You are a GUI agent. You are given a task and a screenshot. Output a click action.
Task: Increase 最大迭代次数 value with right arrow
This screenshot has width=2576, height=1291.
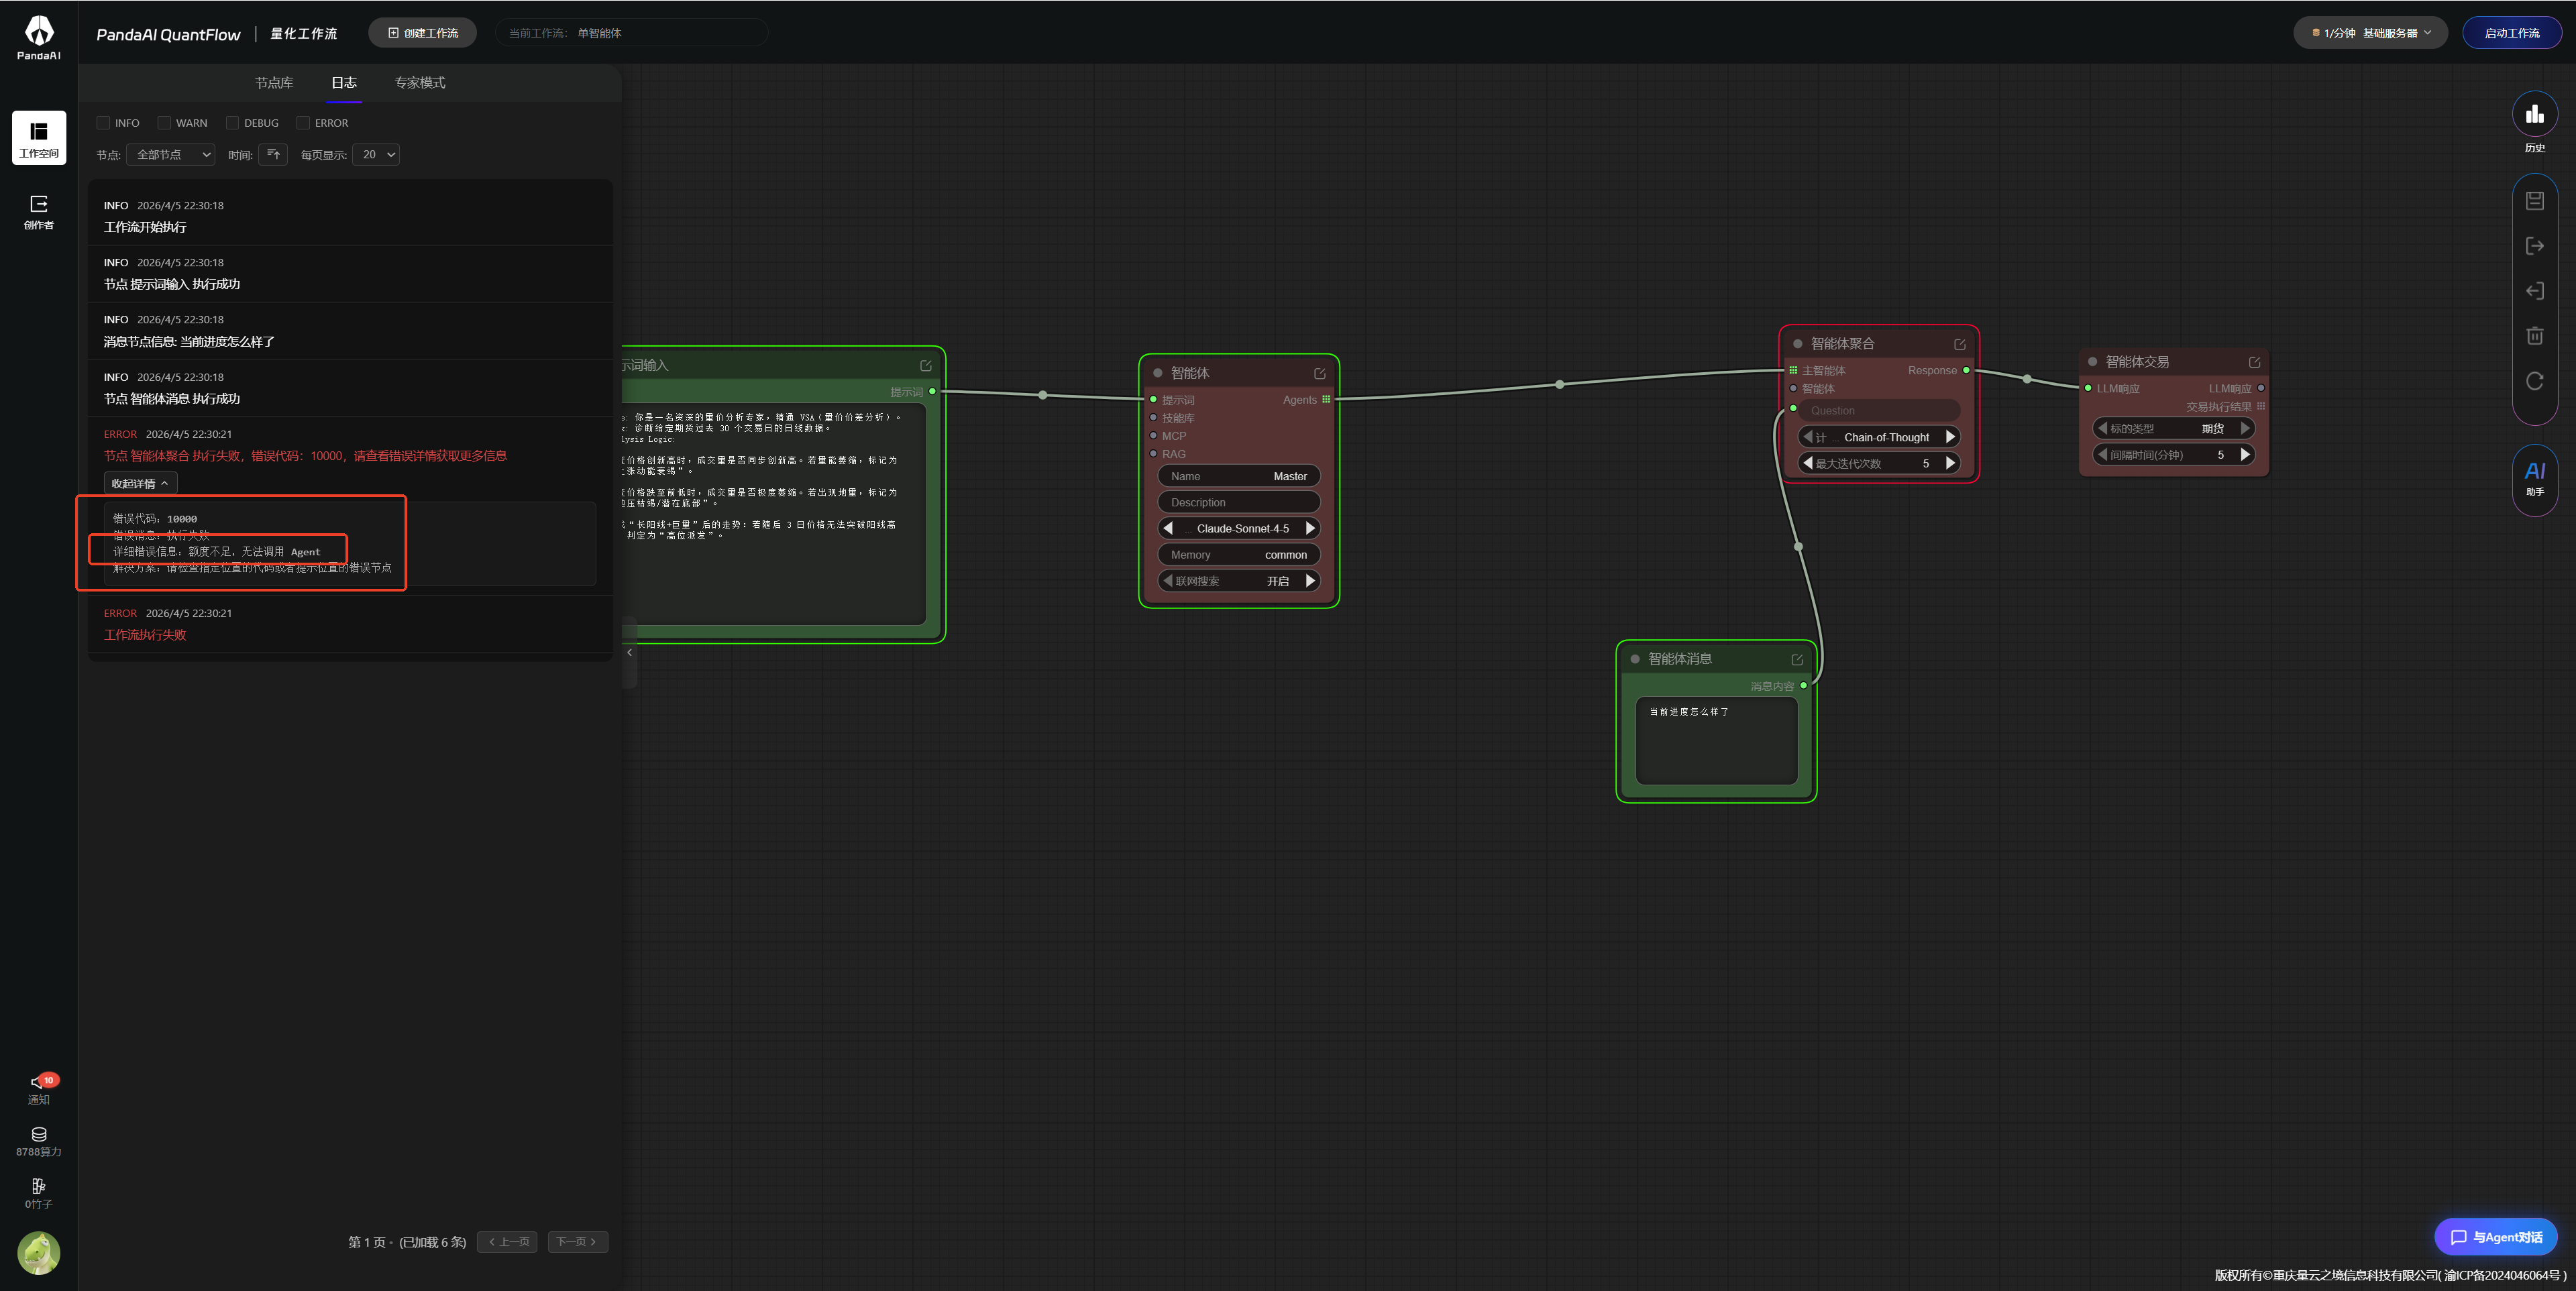tap(1950, 463)
